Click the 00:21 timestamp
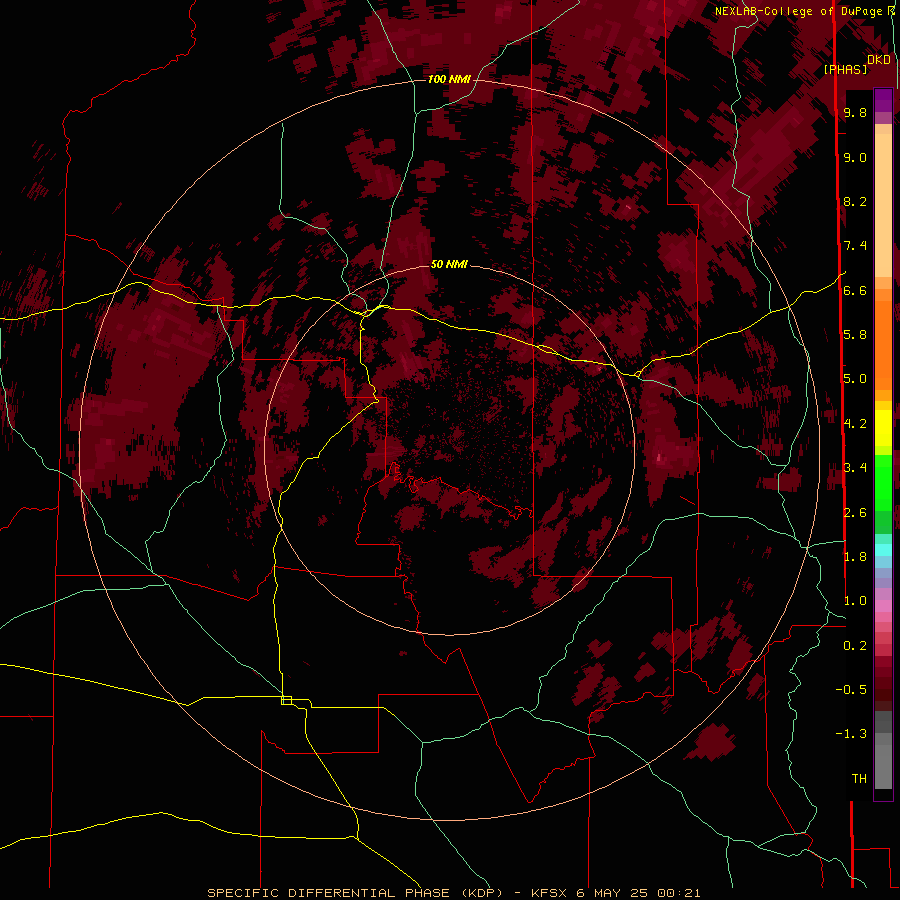This screenshot has height=900, width=900. point(681,893)
